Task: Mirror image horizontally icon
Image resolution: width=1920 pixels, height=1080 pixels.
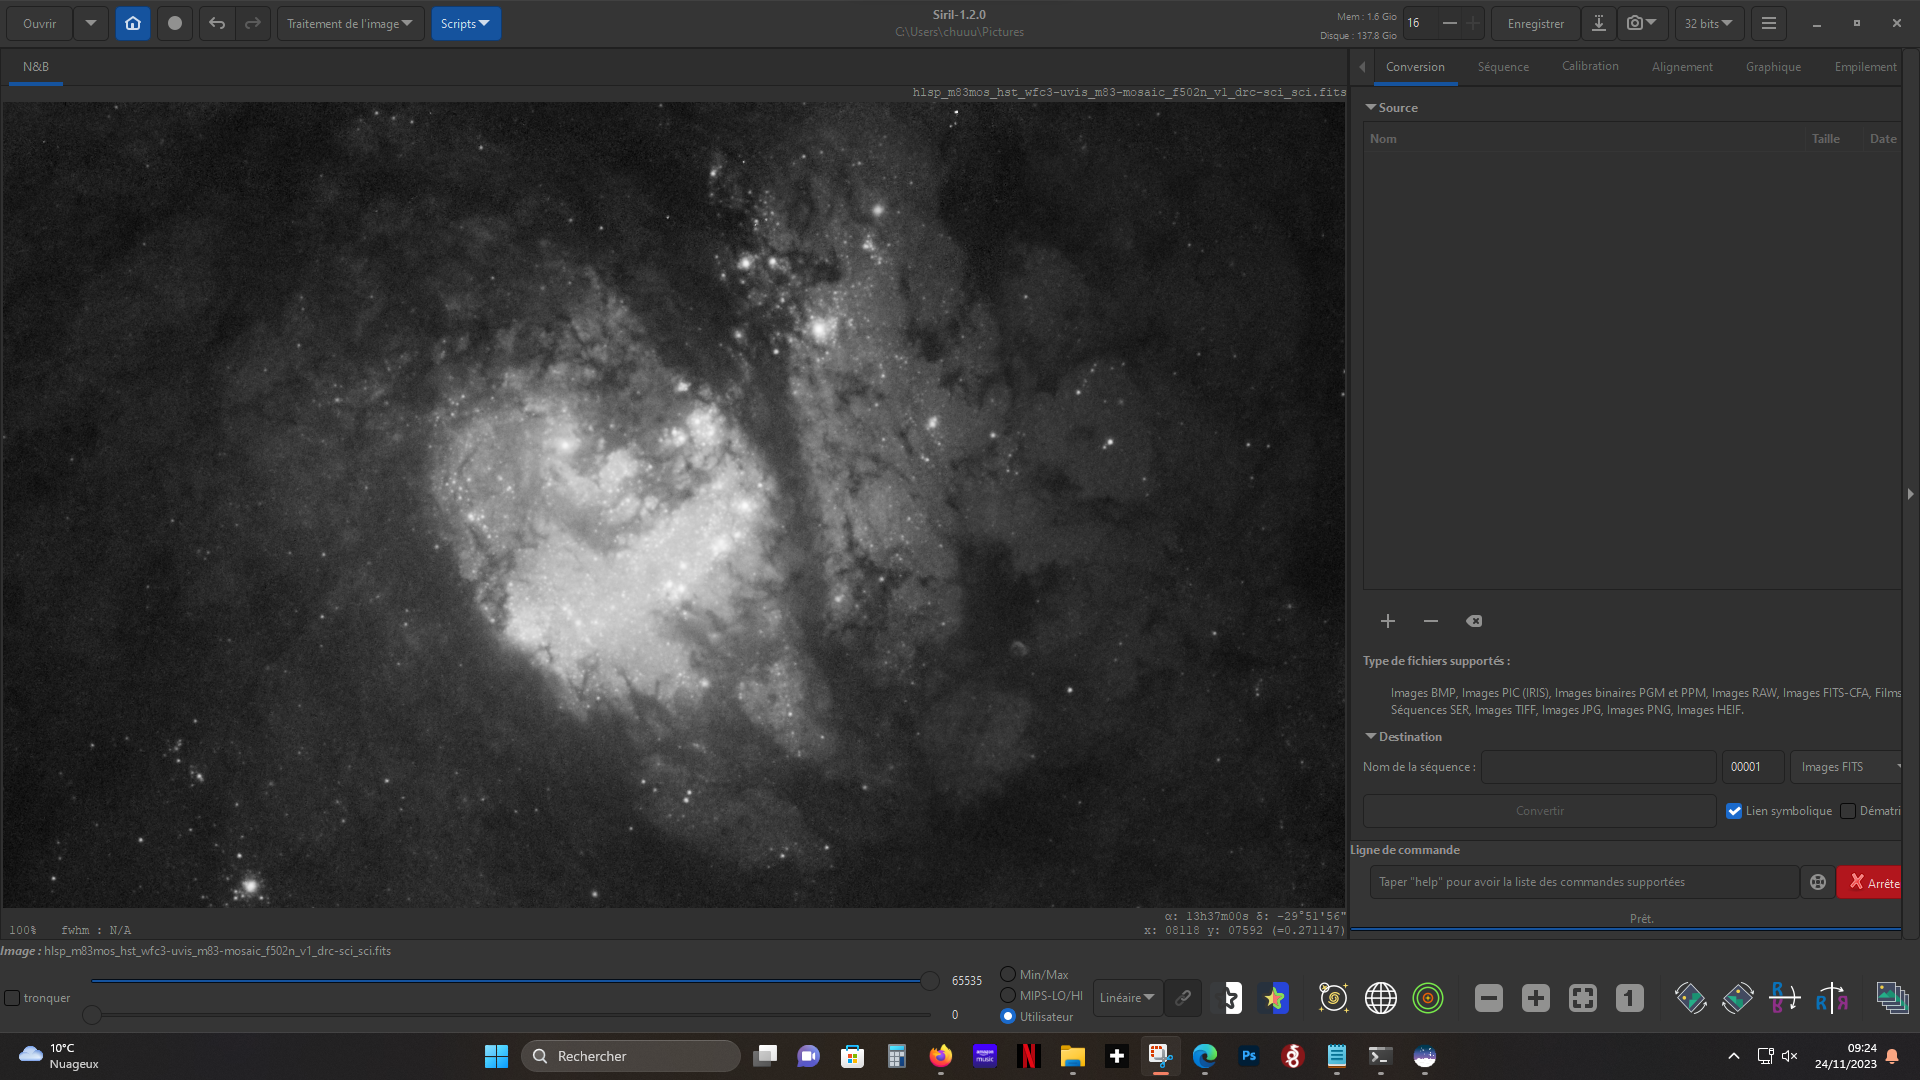Action: coord(1832,998)
